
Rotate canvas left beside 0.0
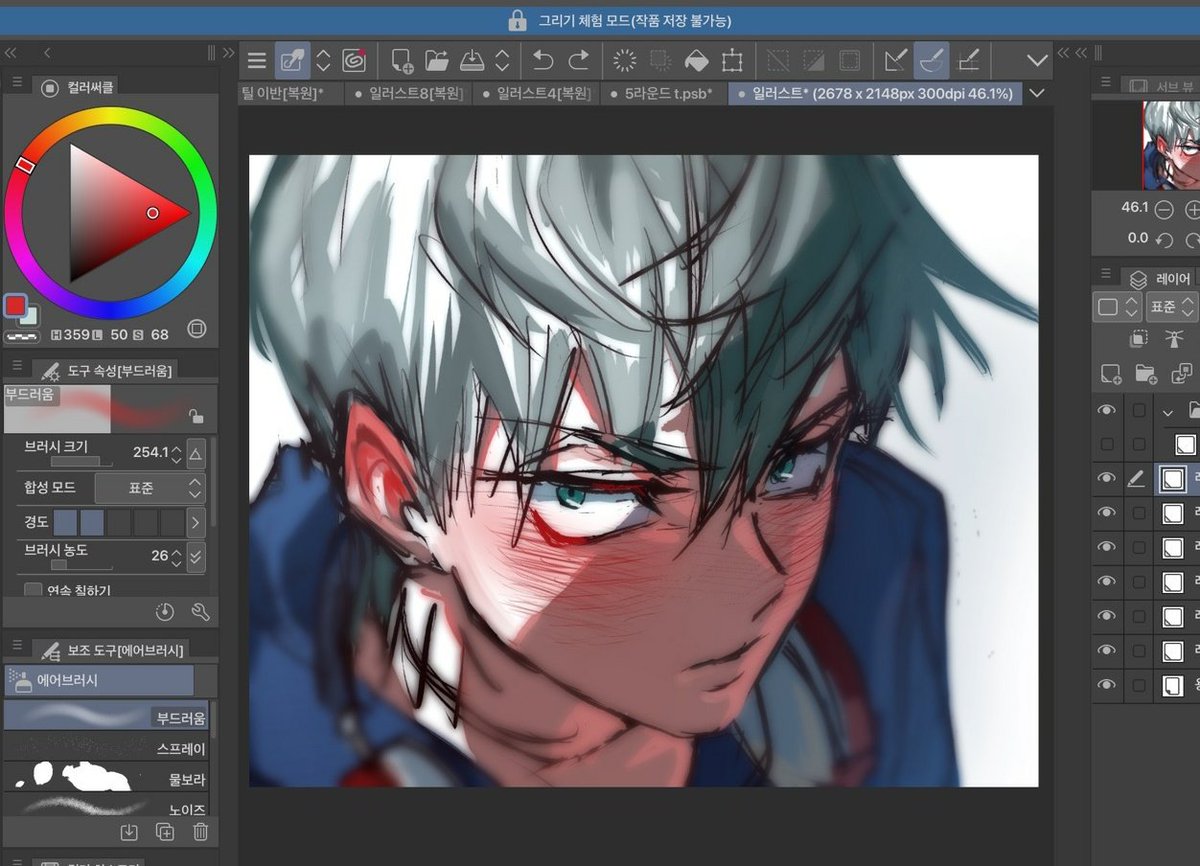(1163, 239)
